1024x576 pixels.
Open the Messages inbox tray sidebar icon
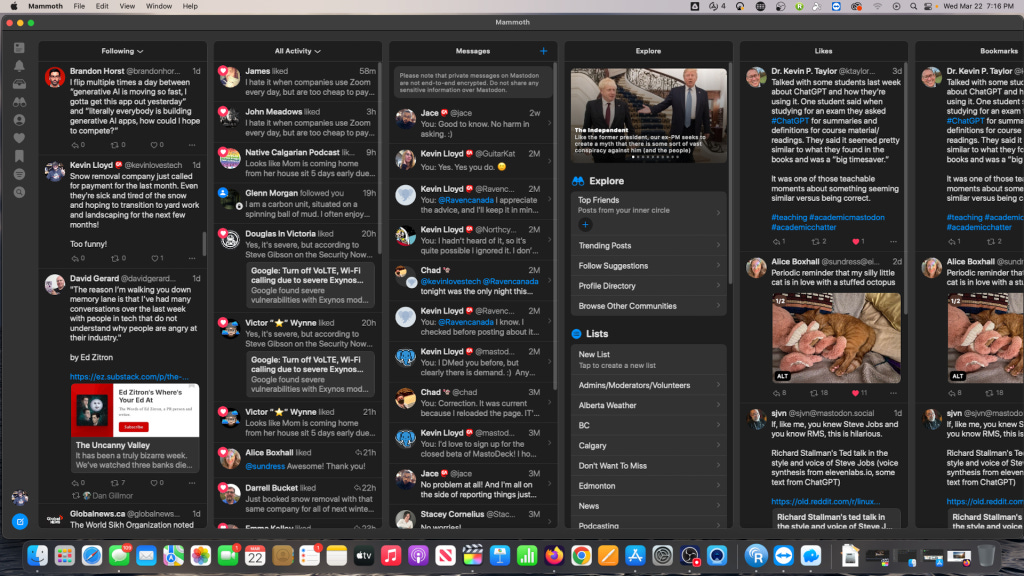[19, 84]
